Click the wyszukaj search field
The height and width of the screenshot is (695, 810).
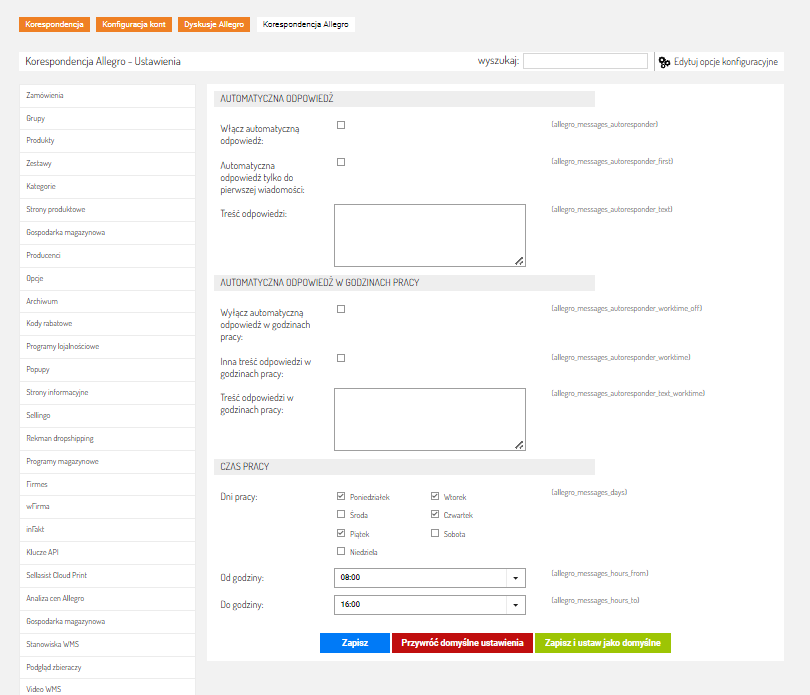585,61
